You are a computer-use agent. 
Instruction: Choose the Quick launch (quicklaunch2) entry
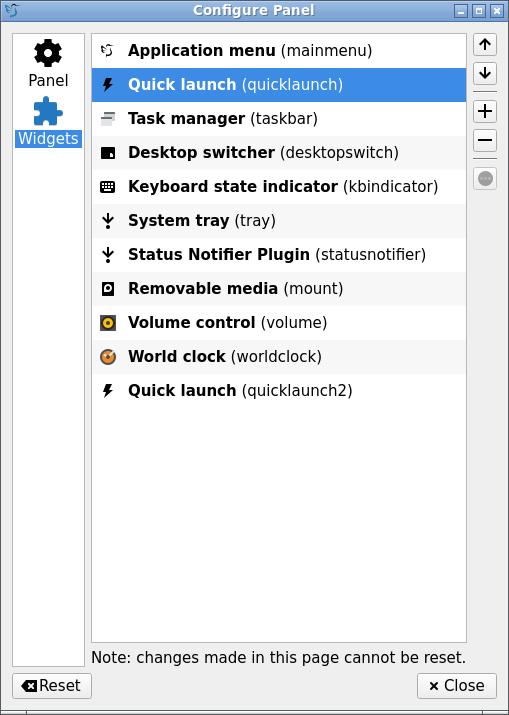point(279,391)
